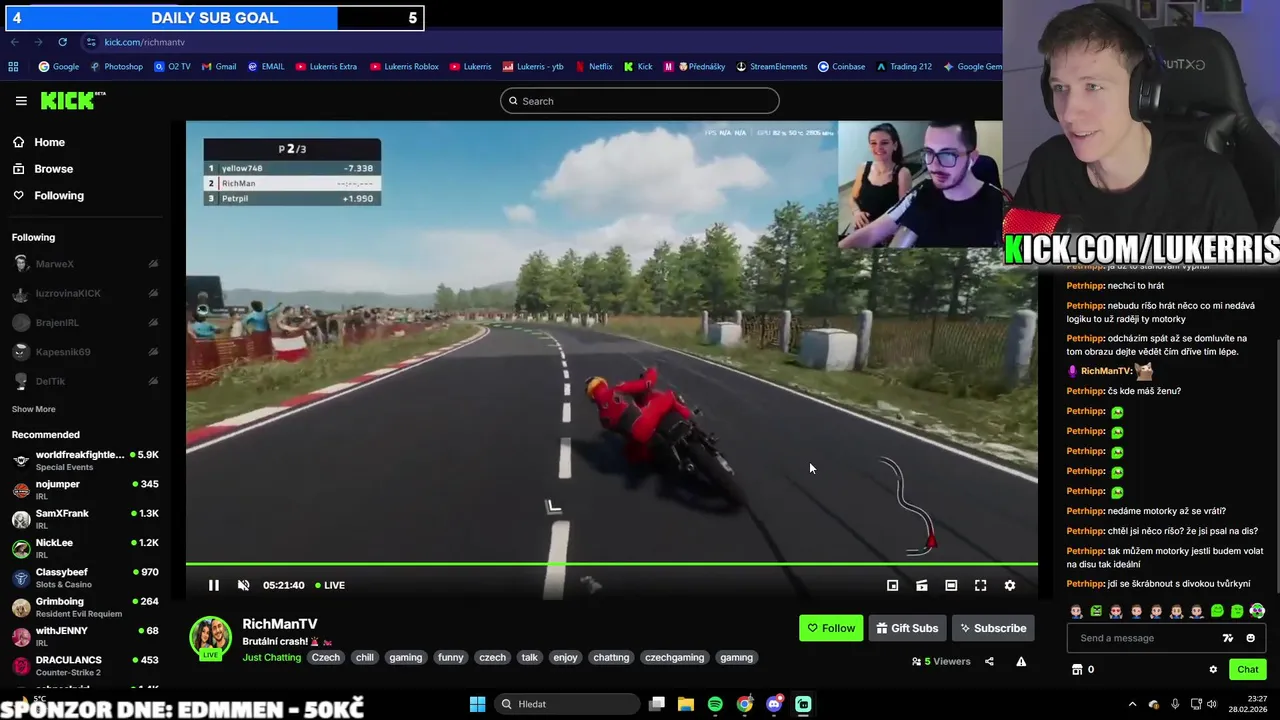Open player settings gear
This screenshot has height=720, width=1280.
tap(1010, 585)
